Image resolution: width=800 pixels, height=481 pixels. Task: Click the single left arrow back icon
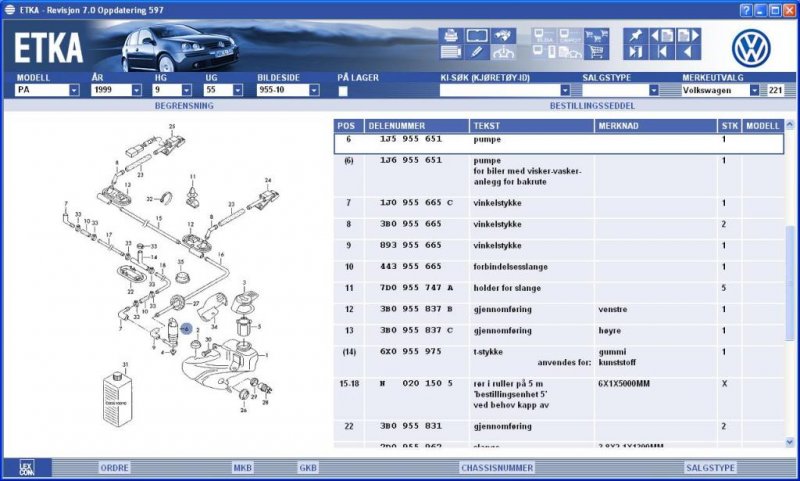tap(688, 52)
